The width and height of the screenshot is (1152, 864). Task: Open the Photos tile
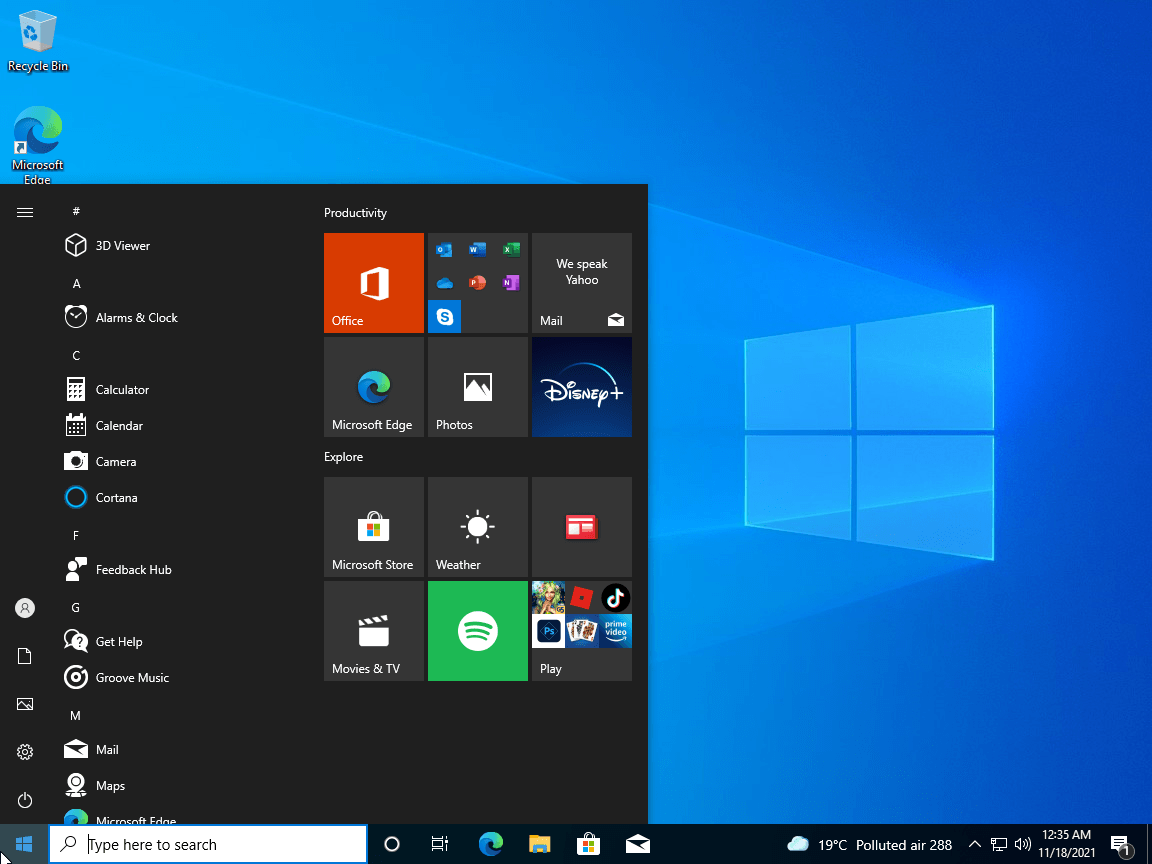[477, 387]
